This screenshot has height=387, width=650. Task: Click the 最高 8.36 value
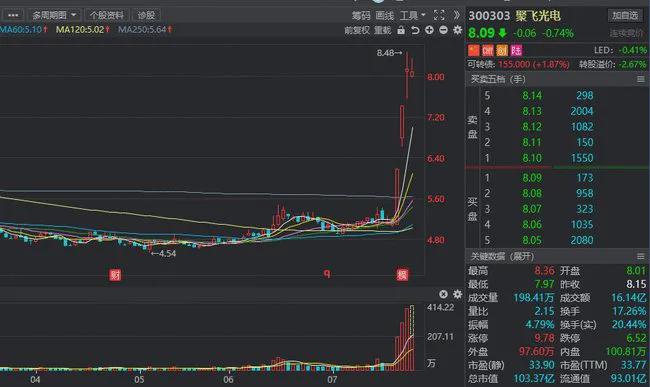tap(544, 271)
